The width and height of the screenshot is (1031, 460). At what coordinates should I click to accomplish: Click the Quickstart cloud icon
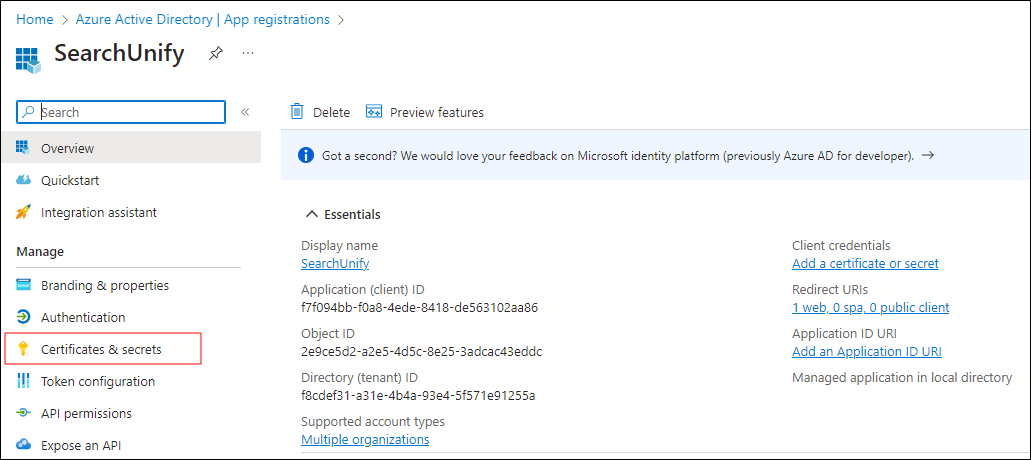pos(24,180)
